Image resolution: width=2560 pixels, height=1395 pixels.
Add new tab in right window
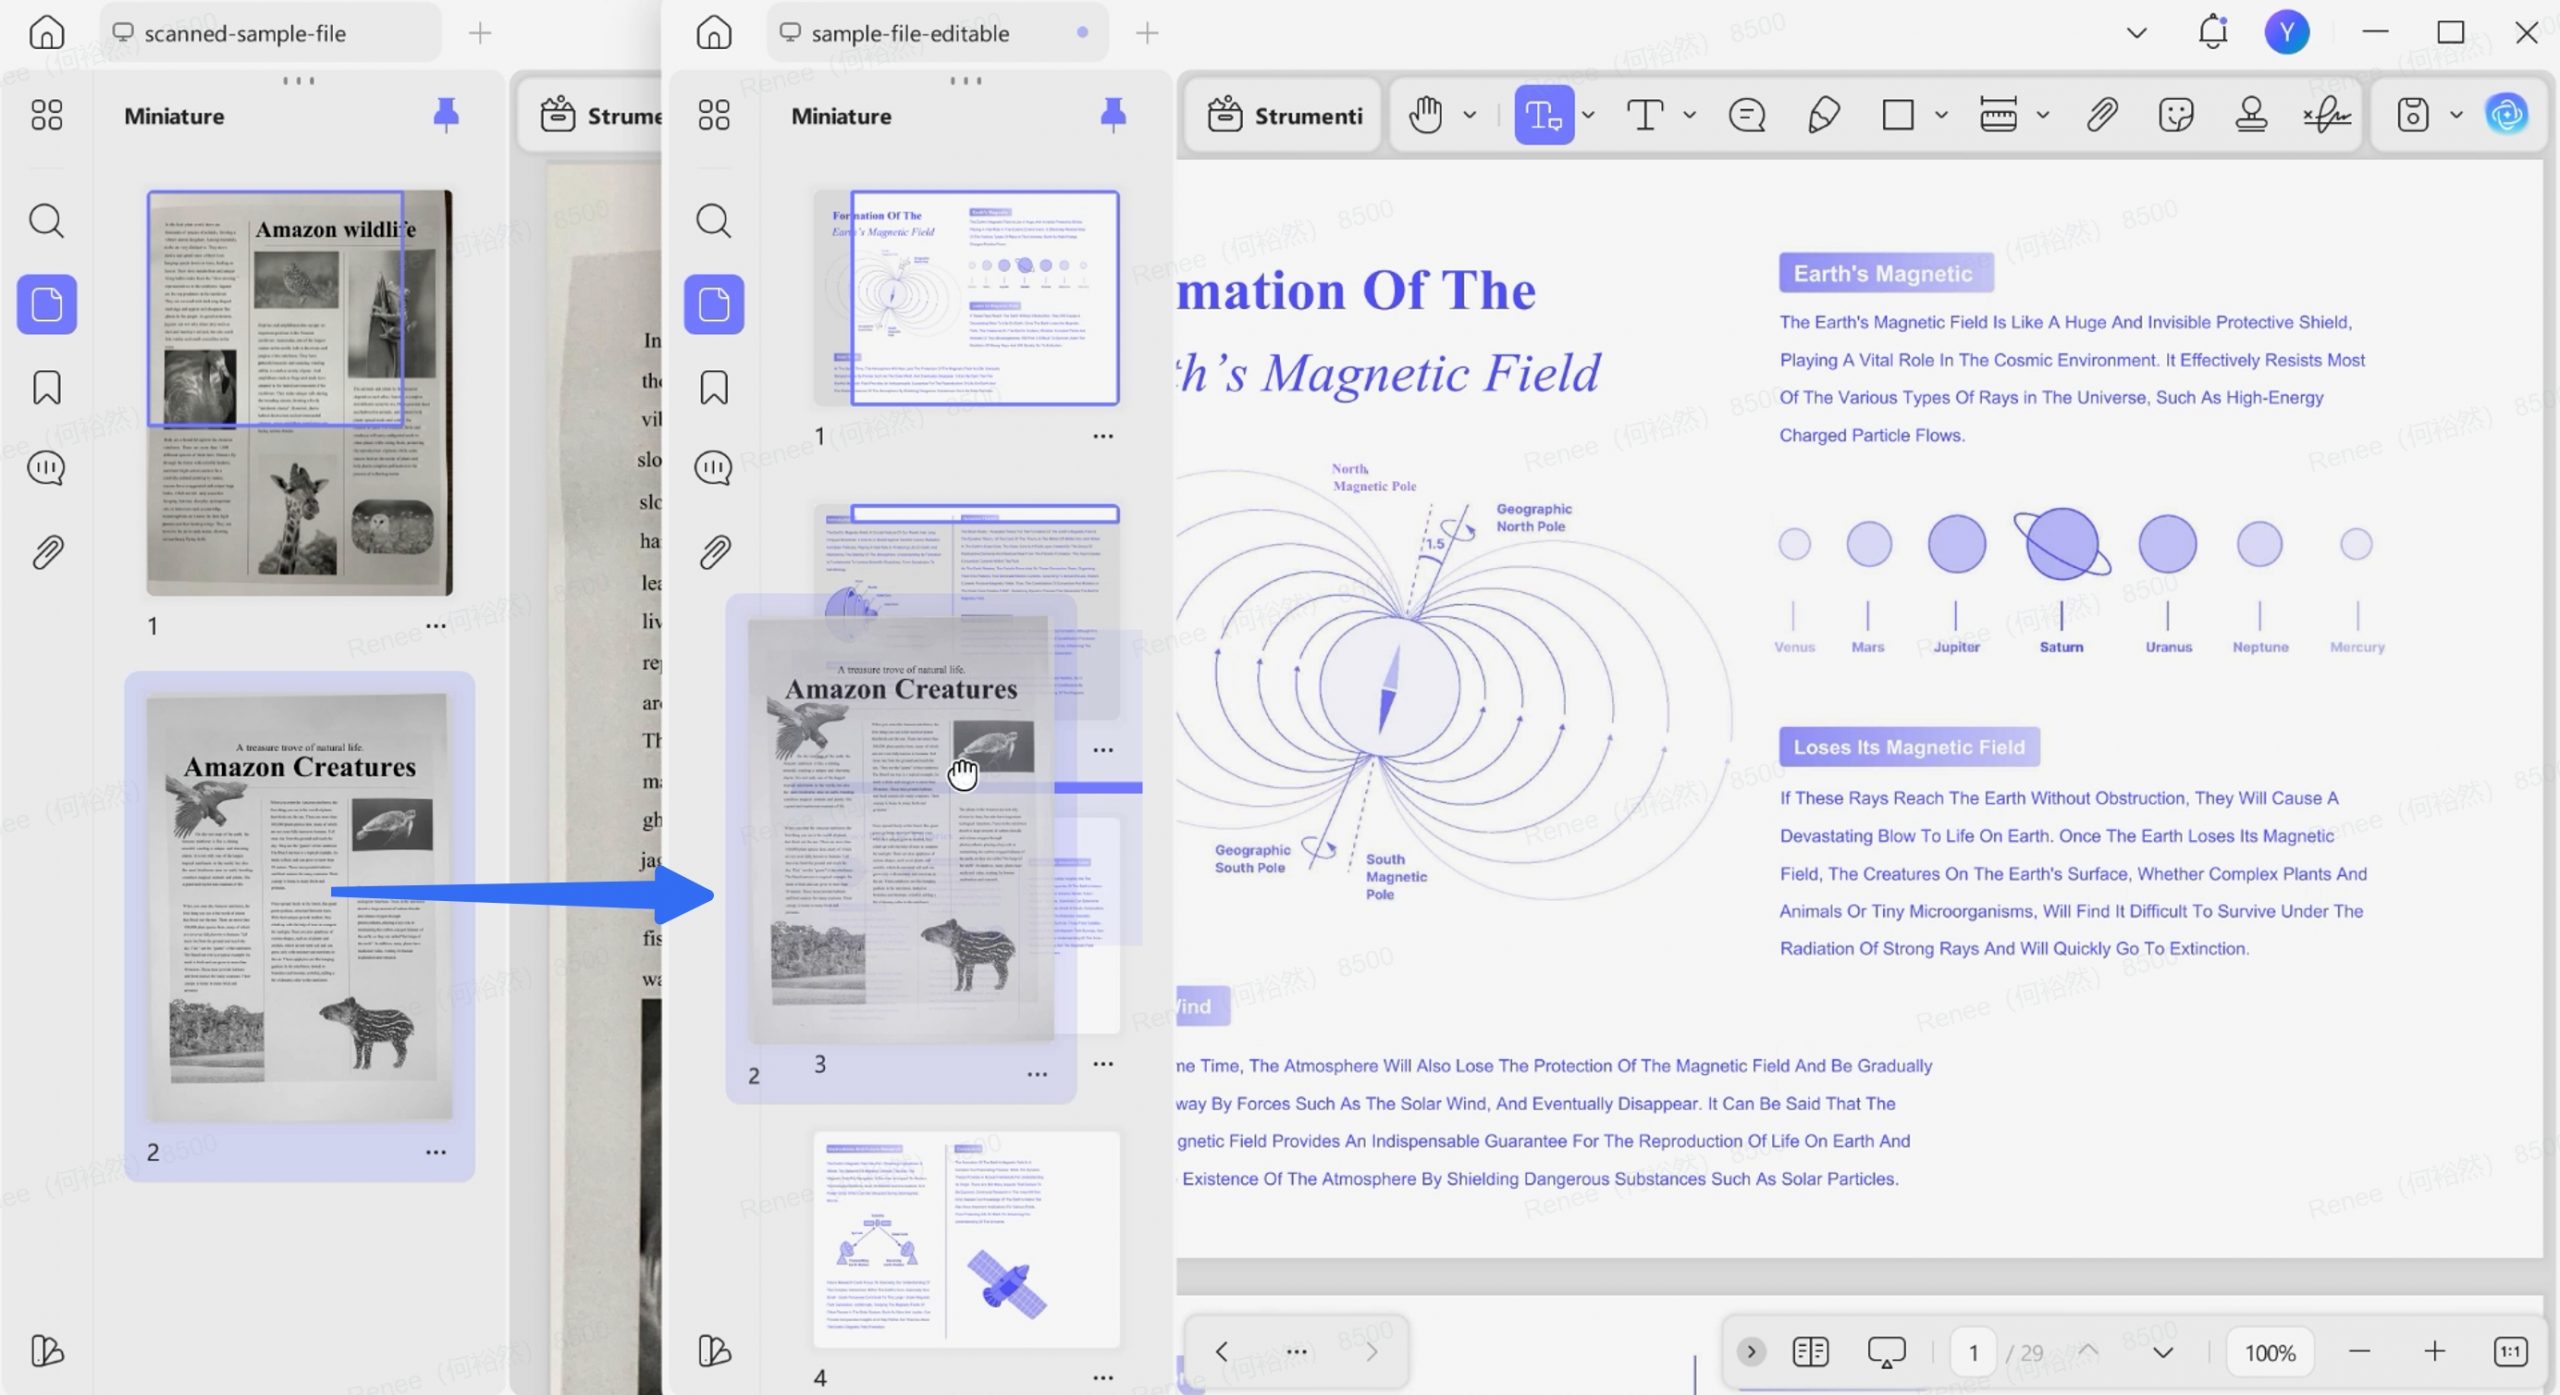(x=1147, y=33)
